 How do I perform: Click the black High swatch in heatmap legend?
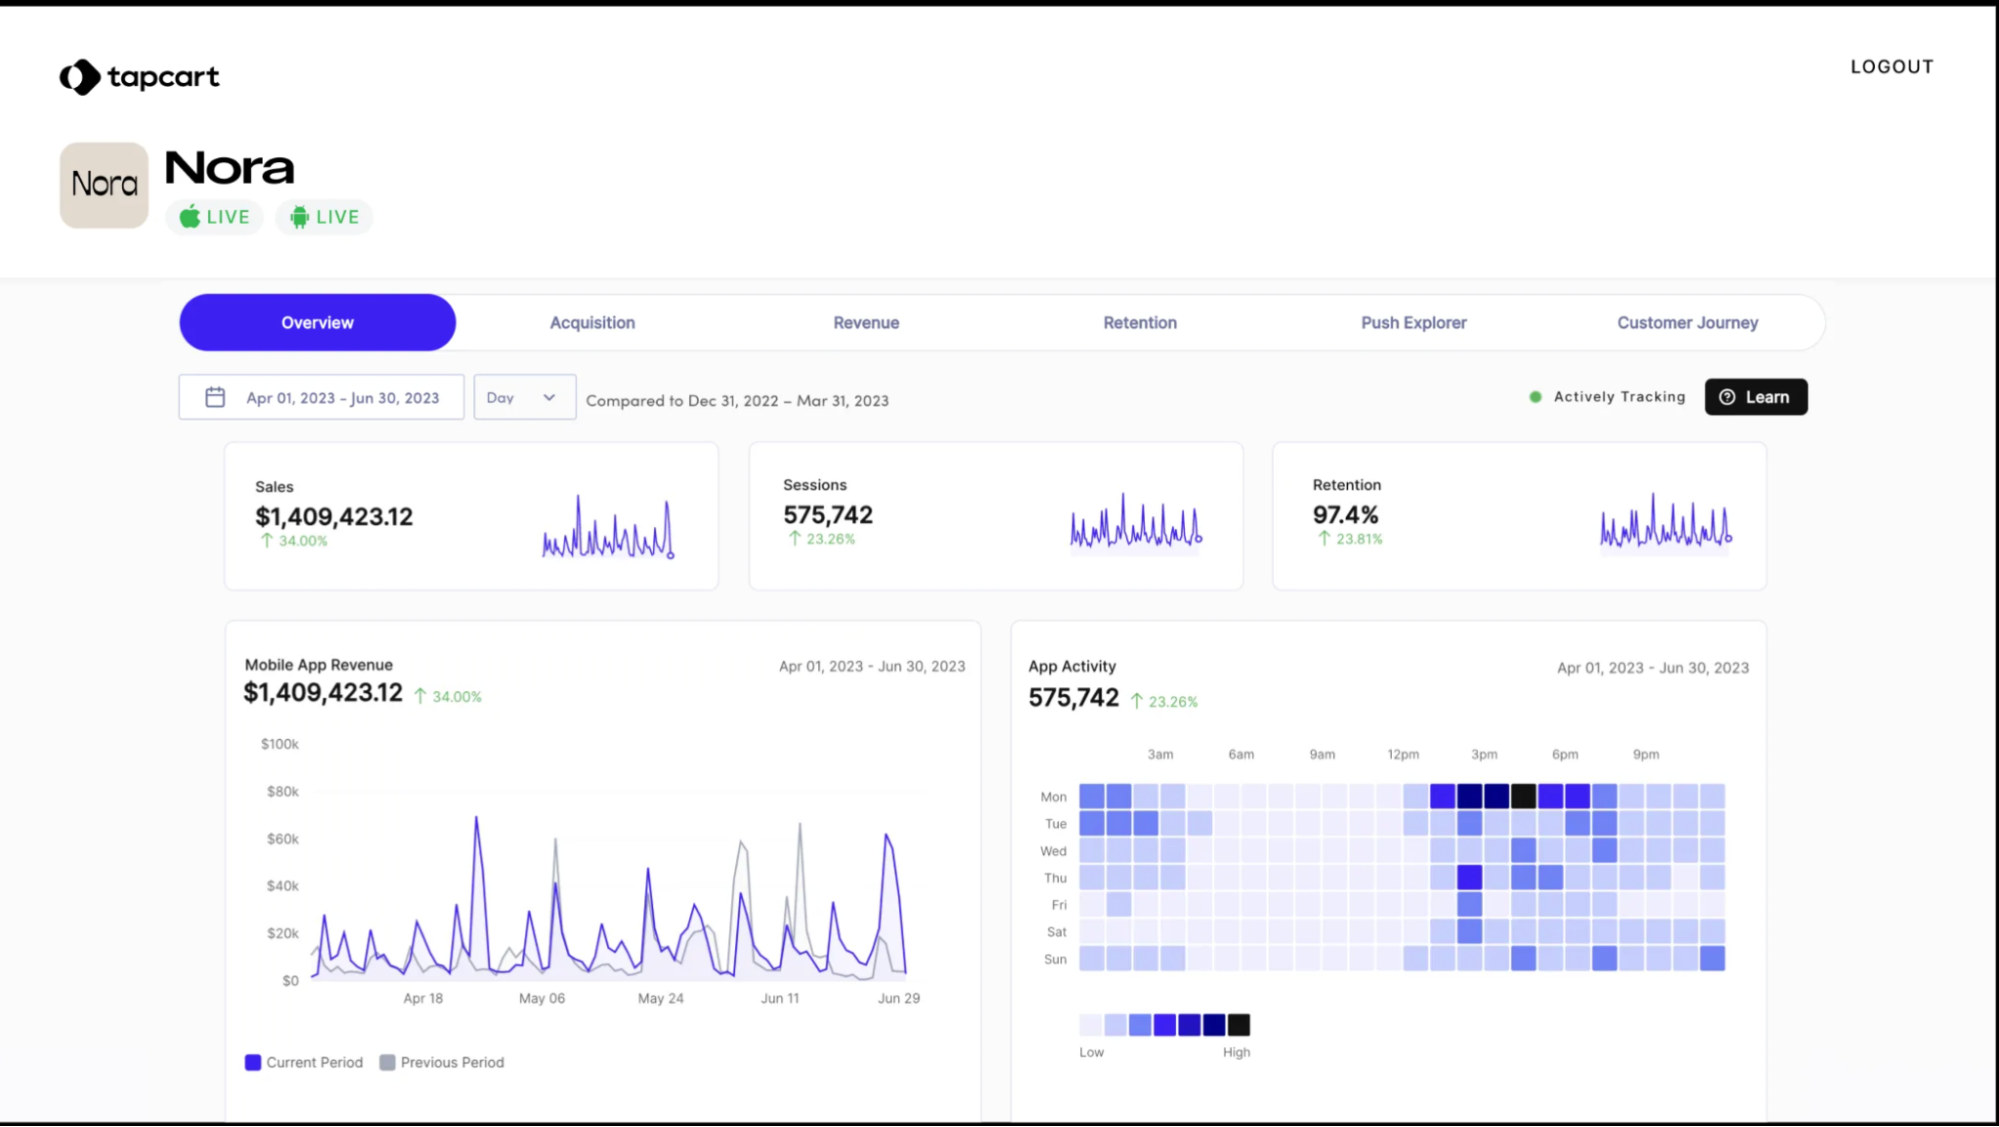click(x=1238, y=1025)
